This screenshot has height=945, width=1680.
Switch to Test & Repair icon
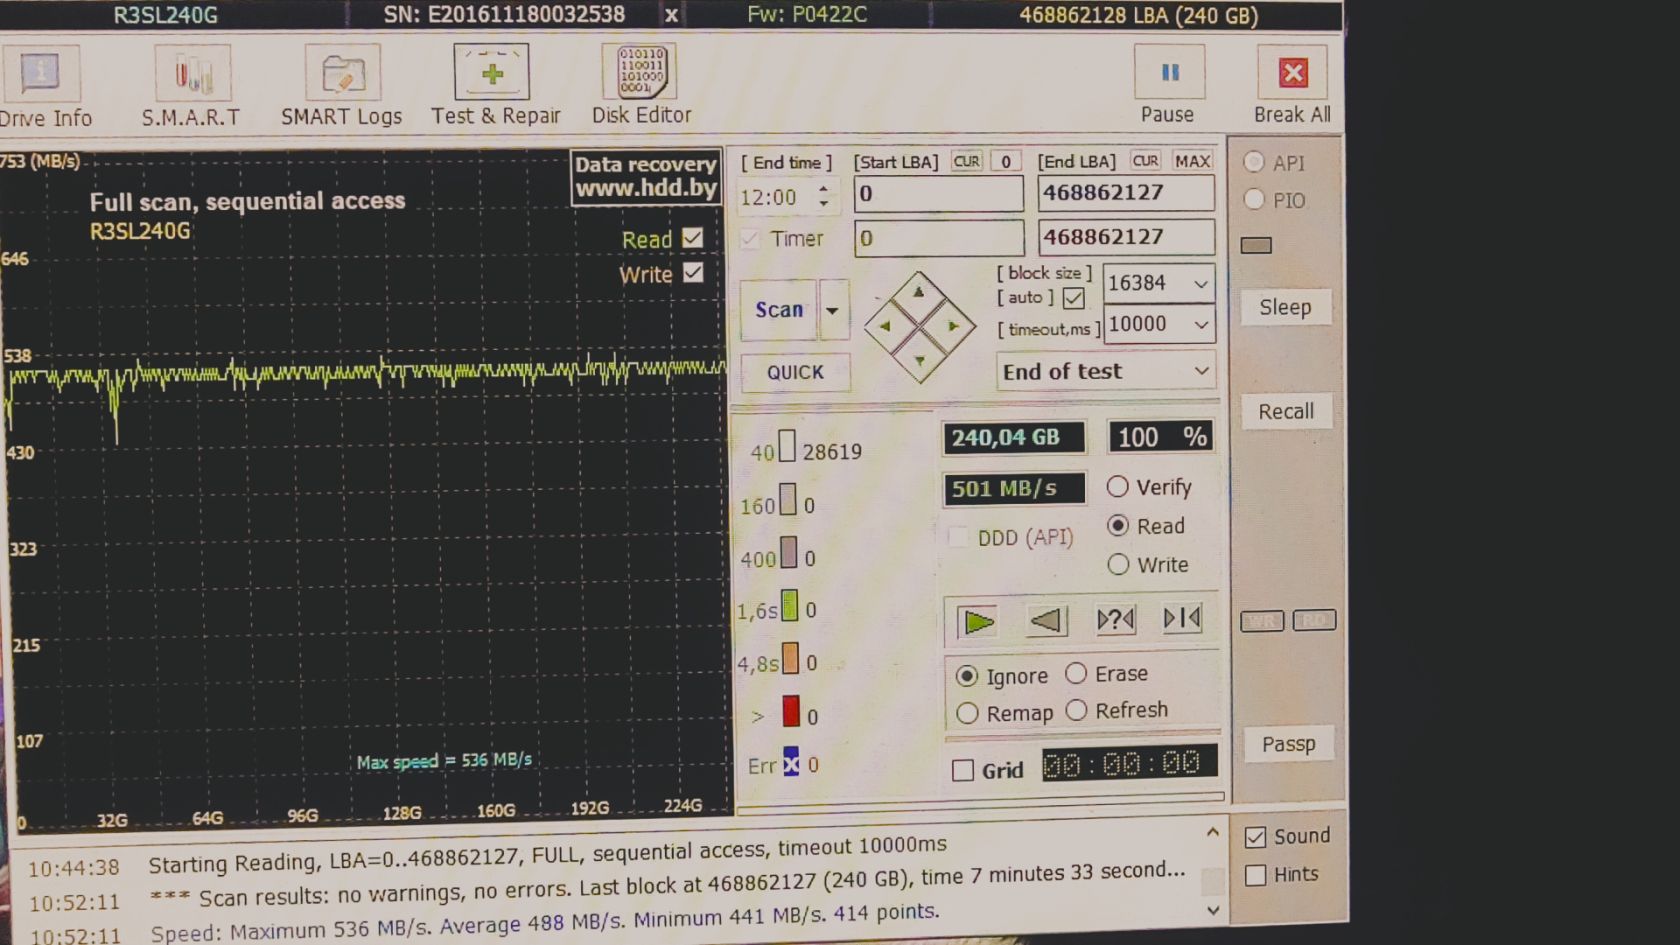tap(491, 72)
